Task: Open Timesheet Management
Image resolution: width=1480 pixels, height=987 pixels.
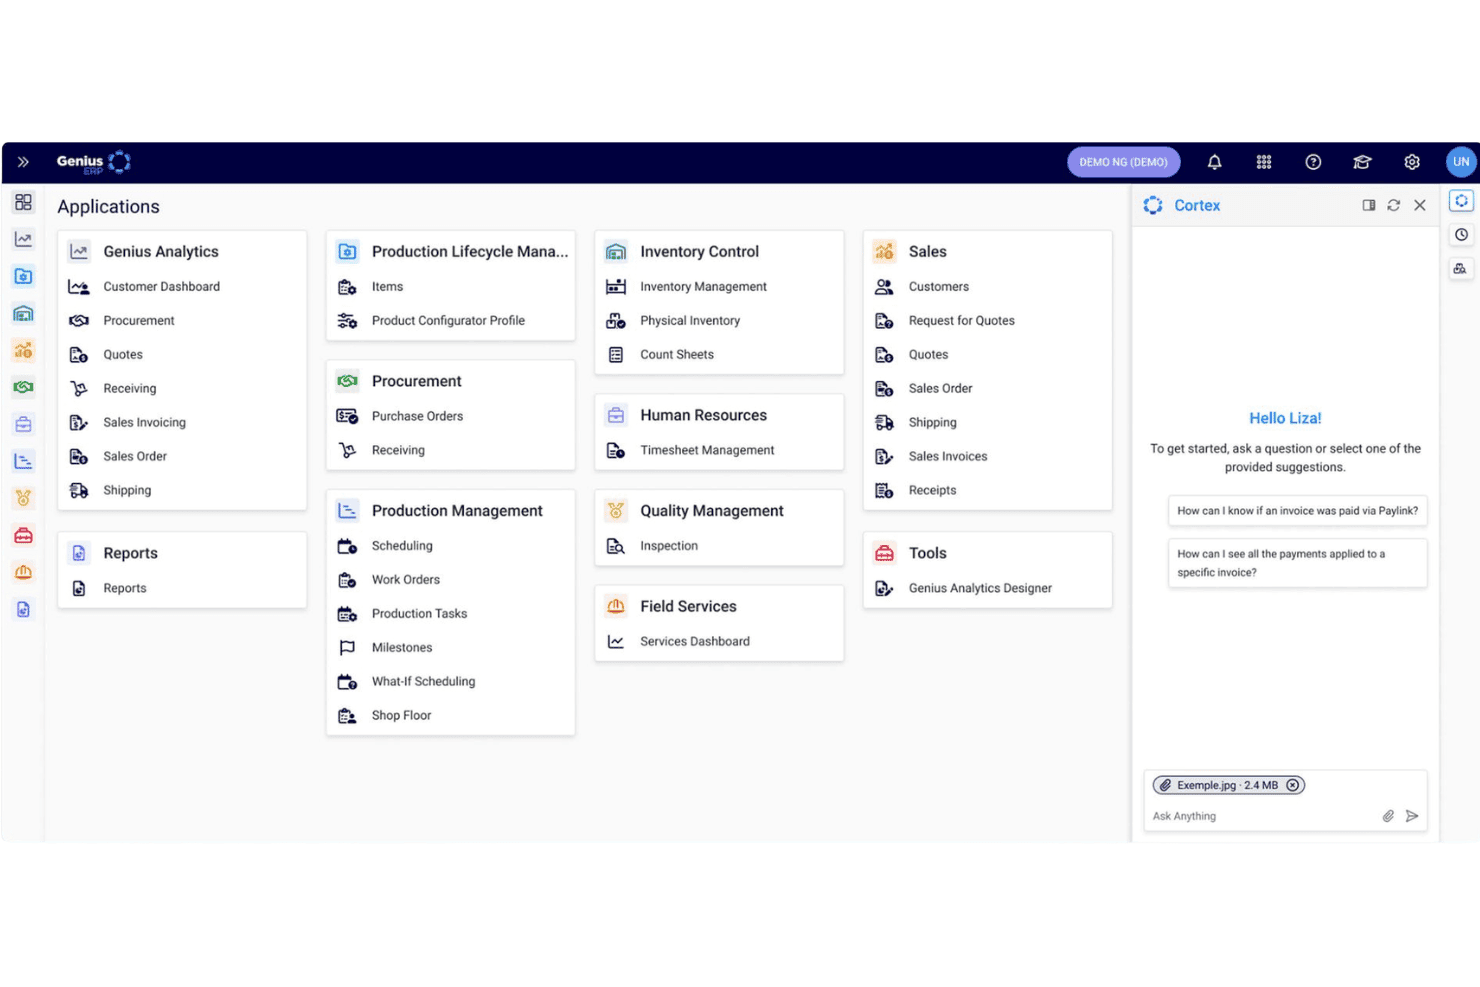Action: coord(707,450)
